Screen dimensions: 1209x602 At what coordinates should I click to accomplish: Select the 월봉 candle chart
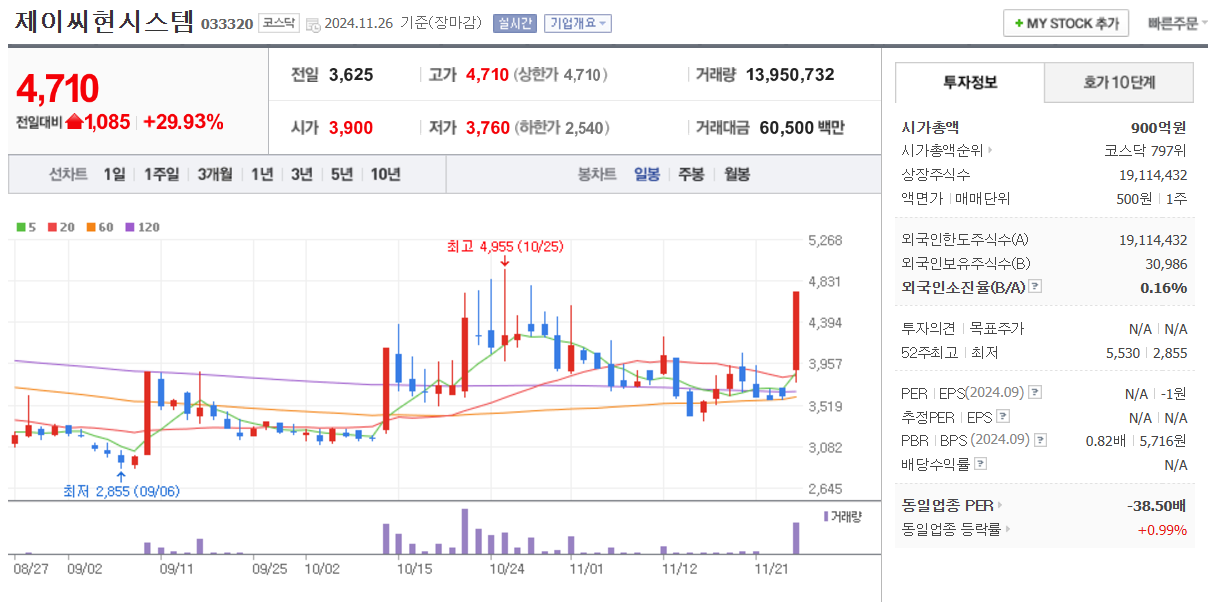click(737, 174)
